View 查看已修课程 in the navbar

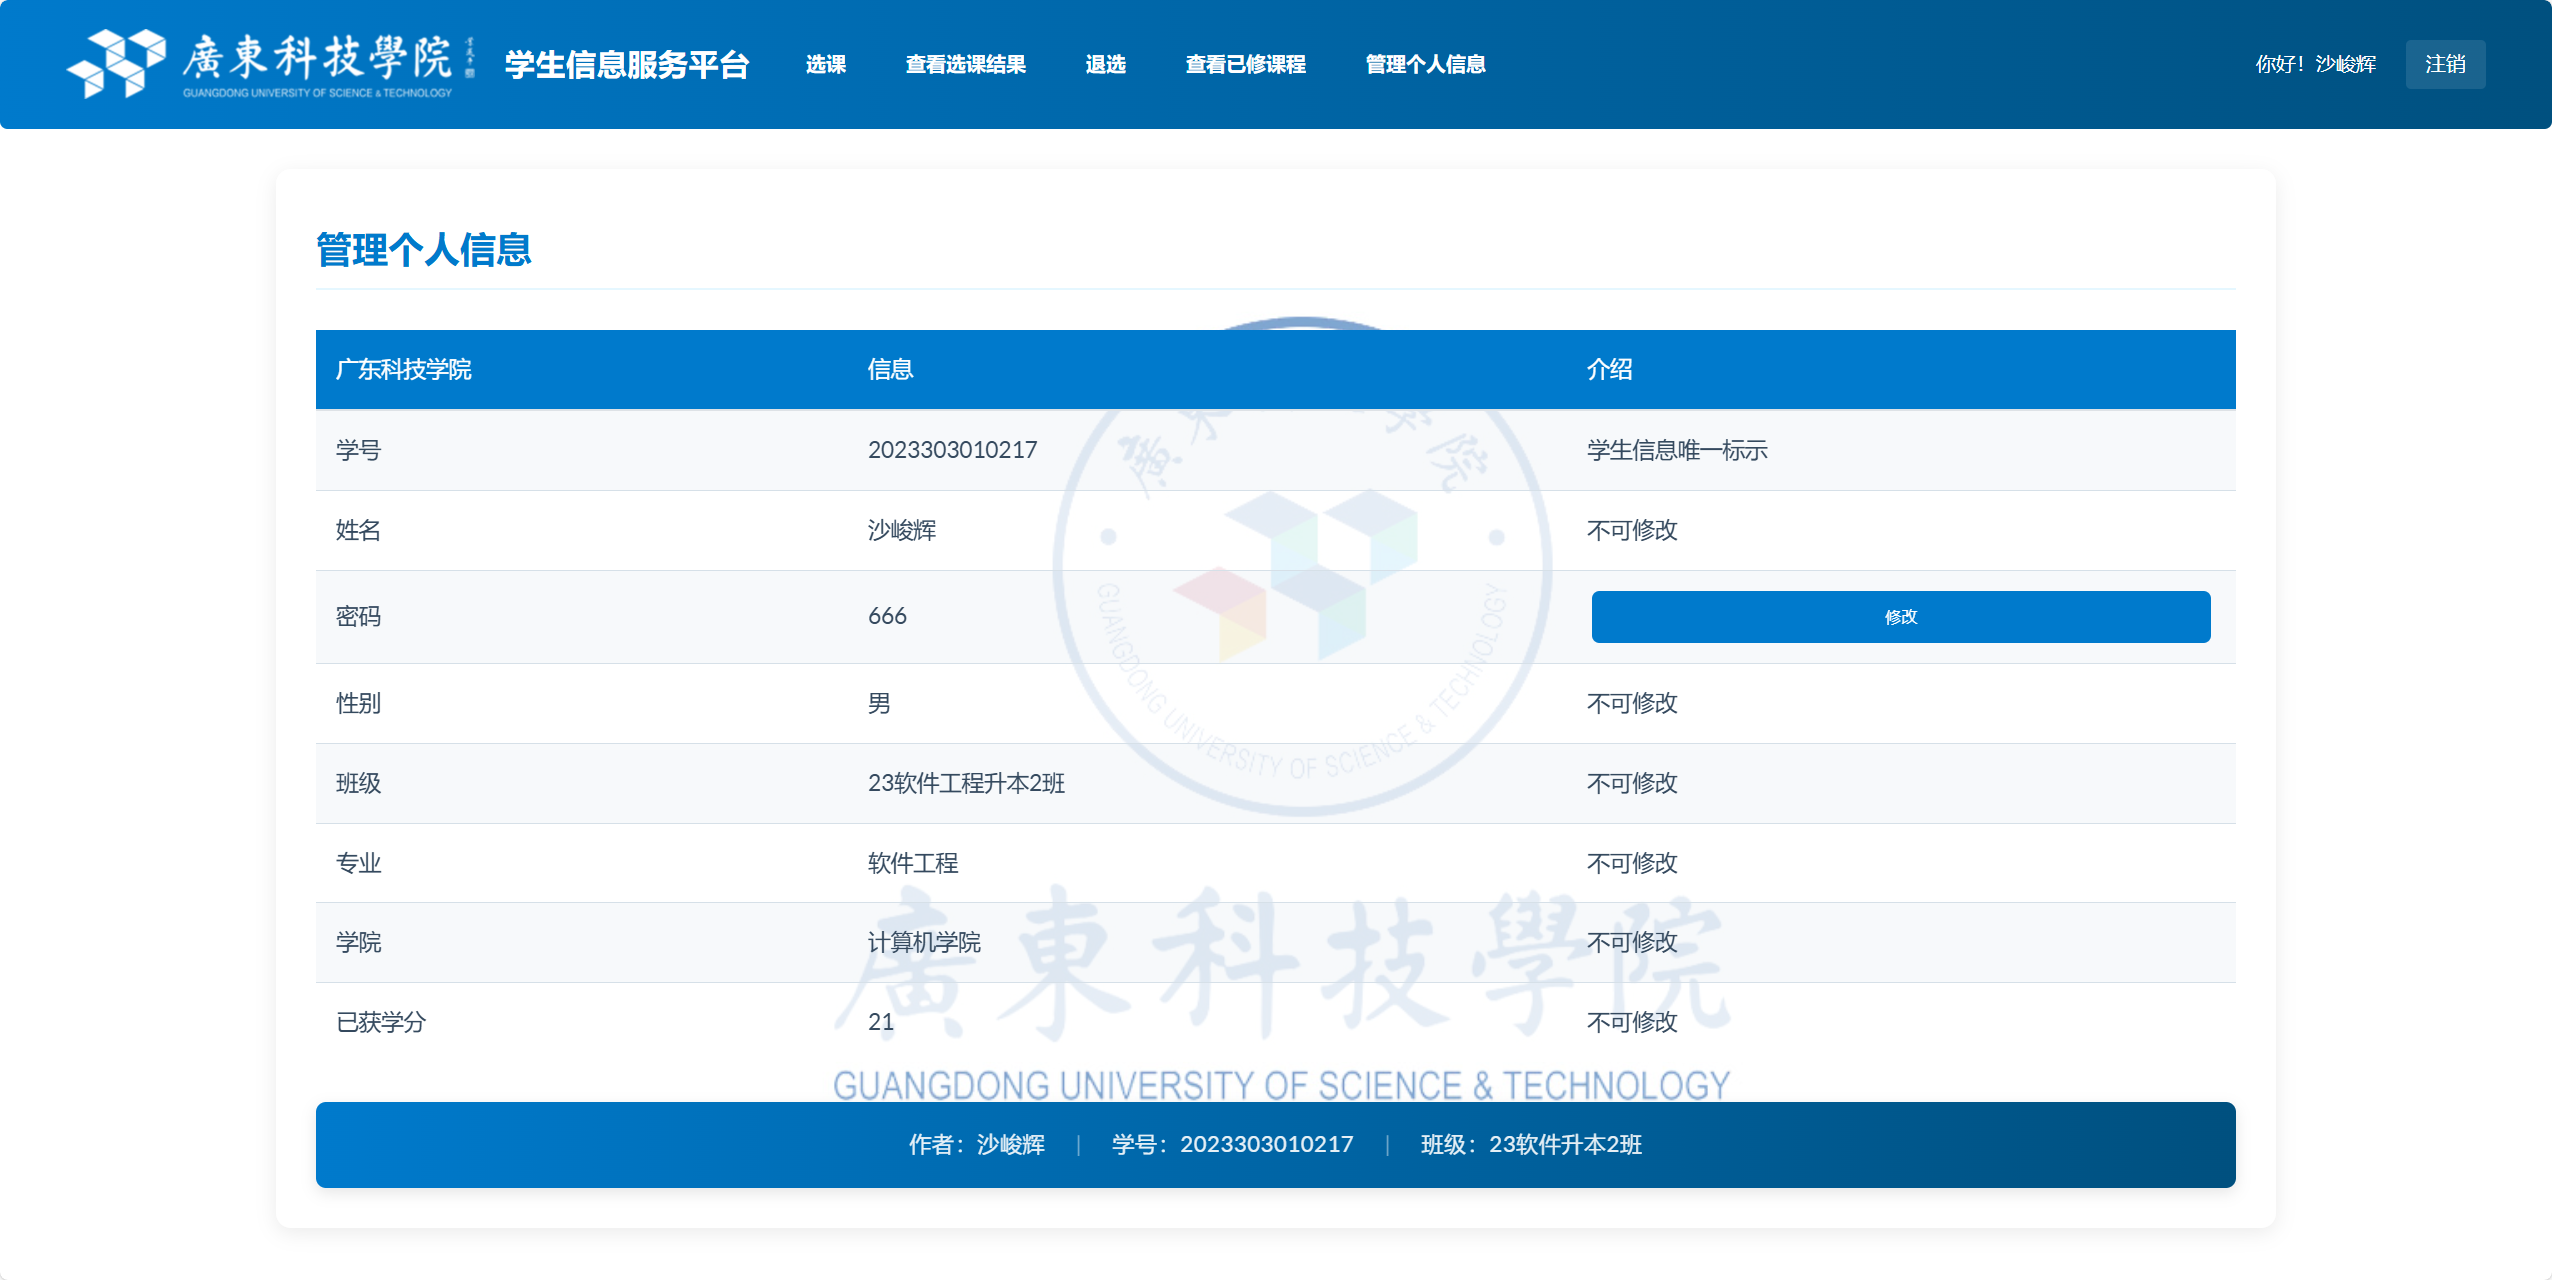[1245, 64]
